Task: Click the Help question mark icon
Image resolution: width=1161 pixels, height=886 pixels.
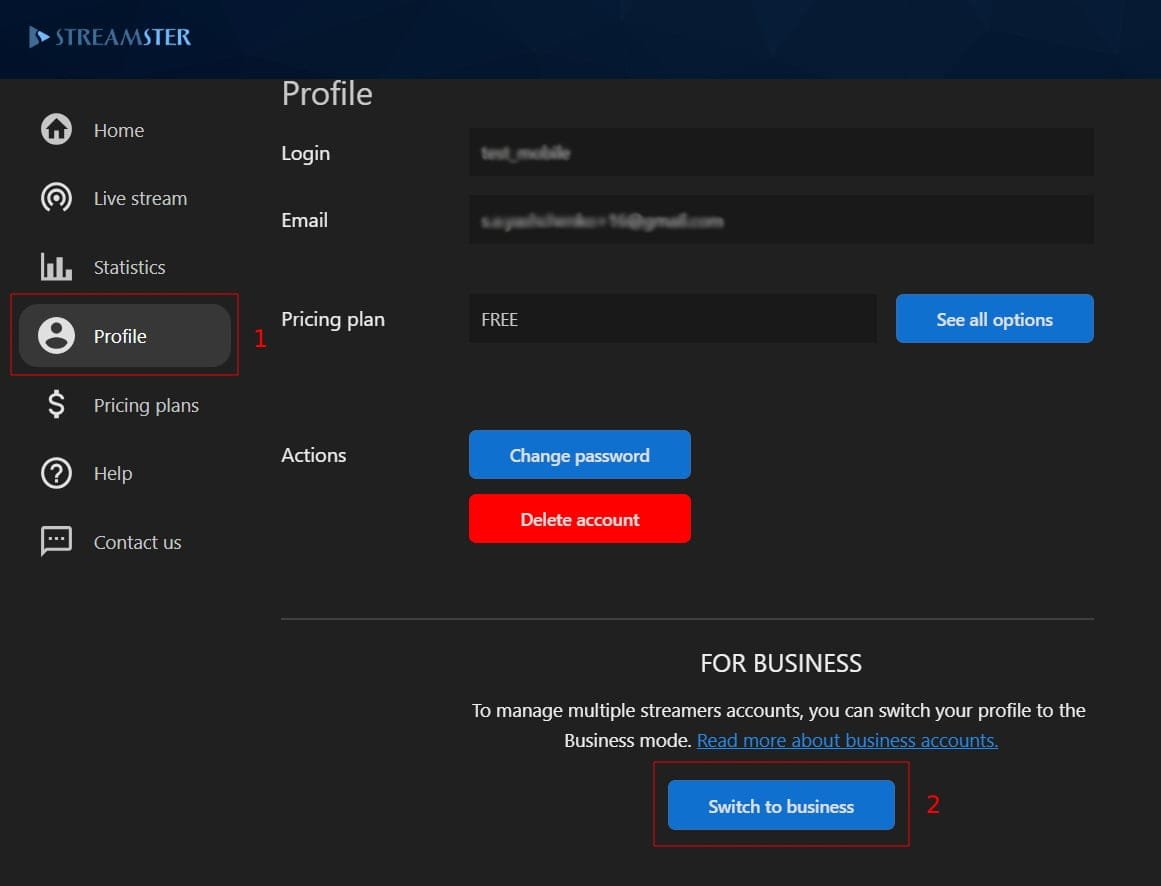Action: tap(56, 473)
